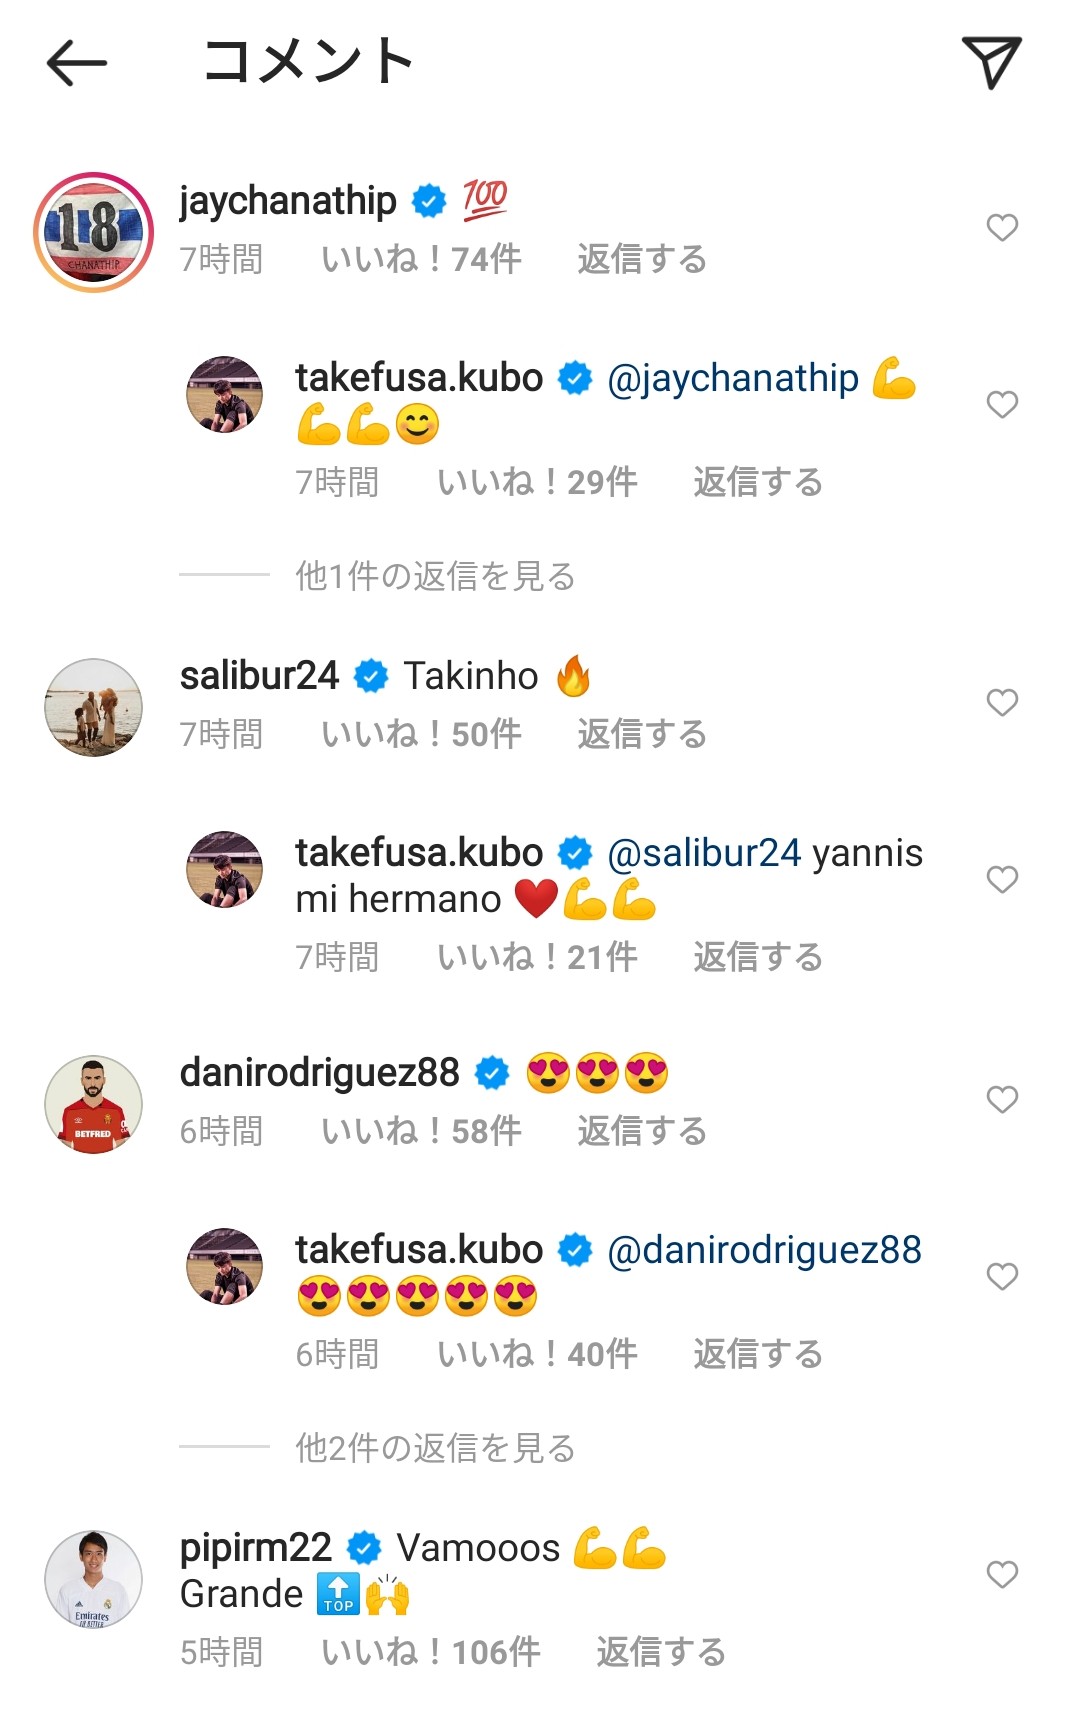Open @salibur24 mention link
1080x1725 pixels.
pyautogui.click(x=704, y=853)
